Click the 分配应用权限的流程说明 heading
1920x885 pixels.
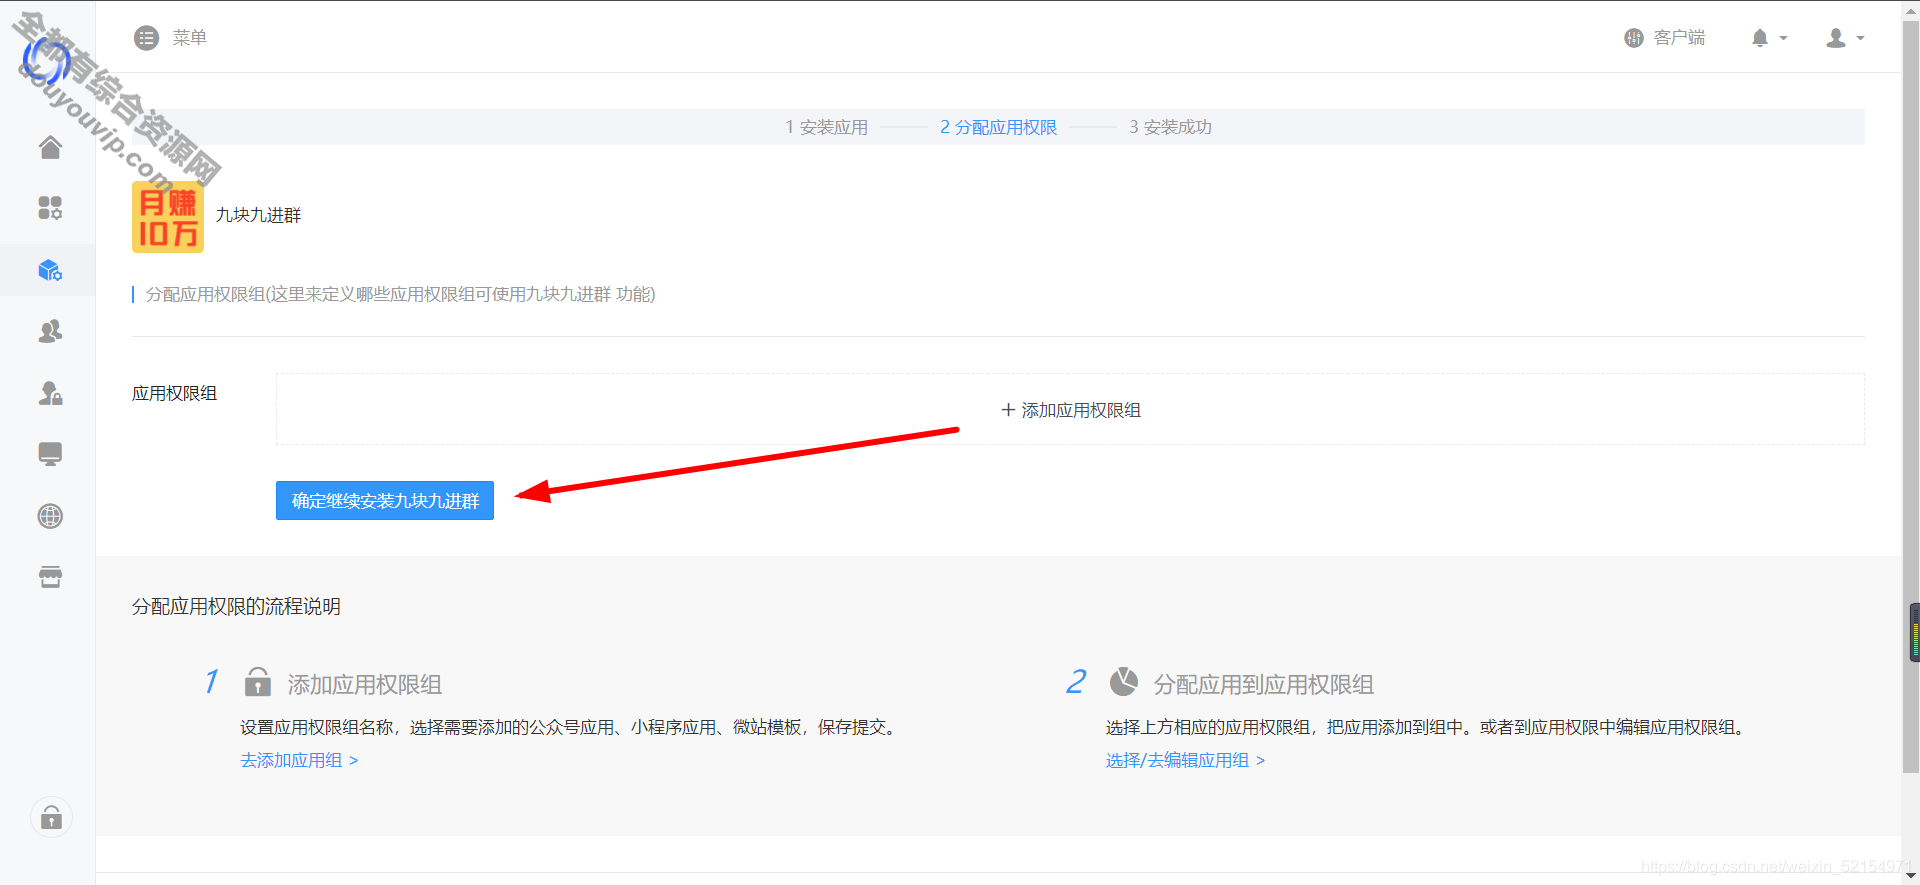pos(236,607)
